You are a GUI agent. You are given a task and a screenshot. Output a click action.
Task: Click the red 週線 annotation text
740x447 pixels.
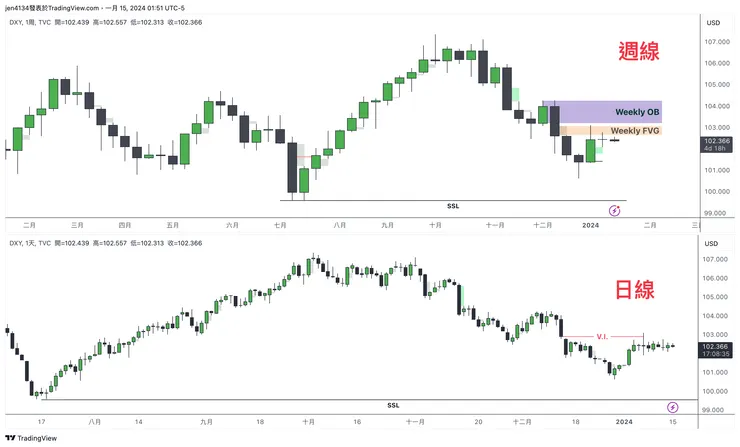click(639, 51)
